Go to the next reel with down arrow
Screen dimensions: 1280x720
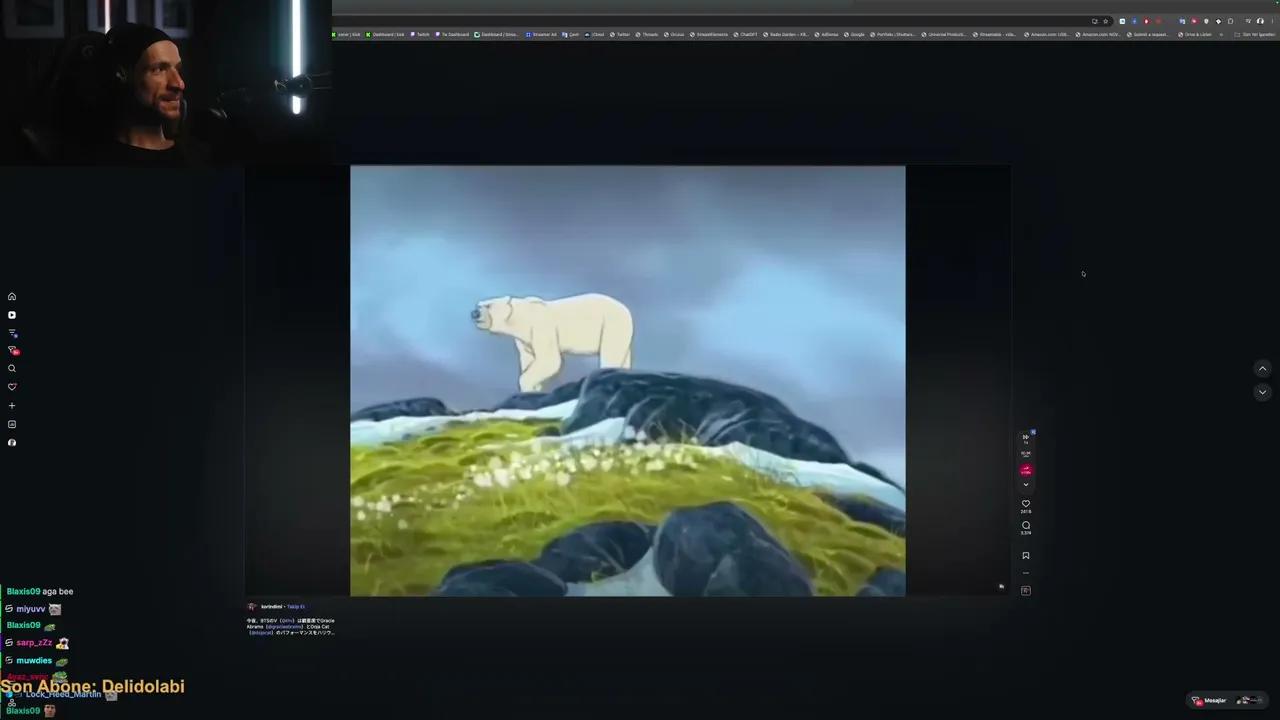1262,392
